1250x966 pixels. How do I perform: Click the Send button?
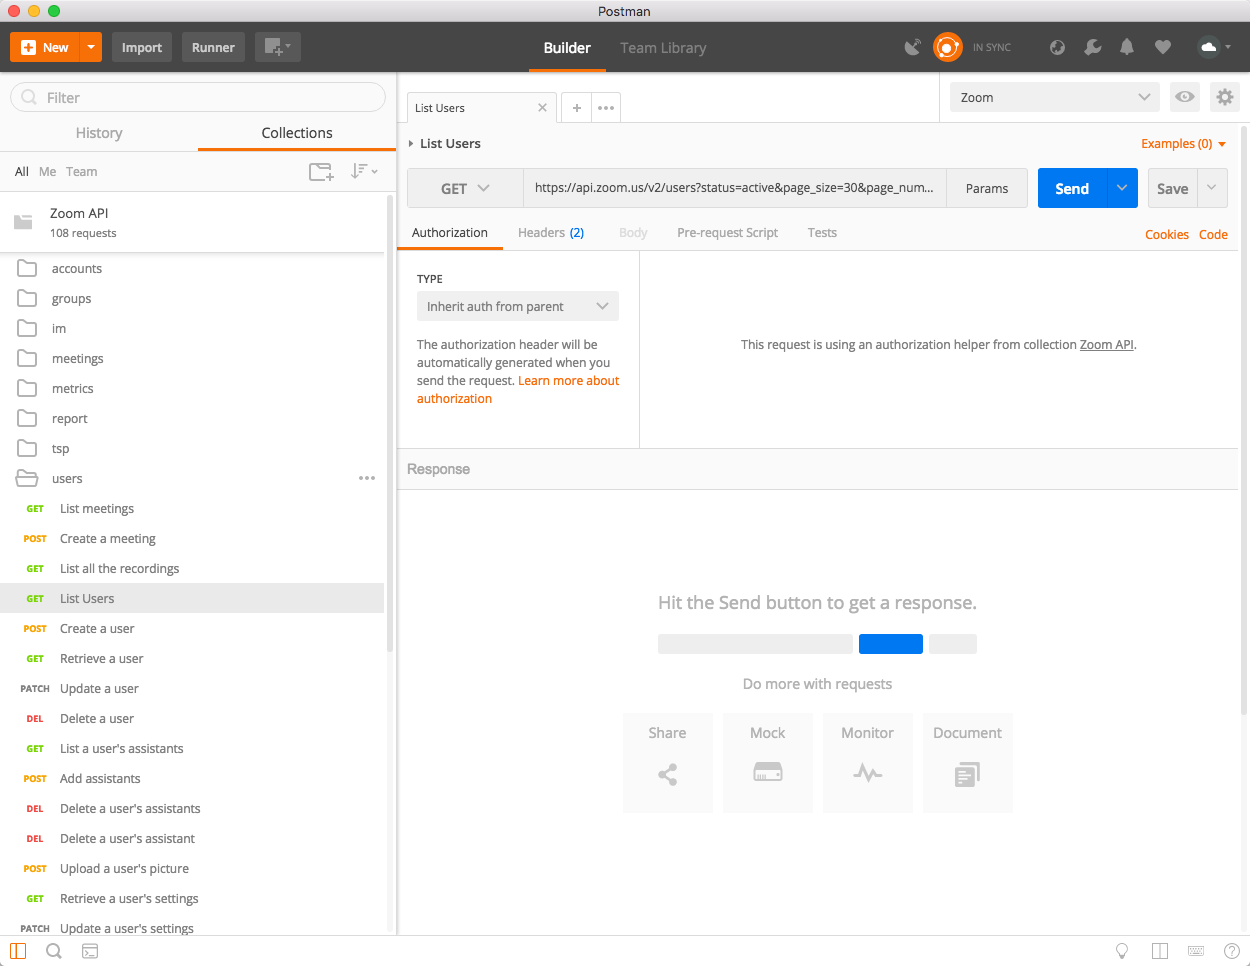click(1071, 188)
